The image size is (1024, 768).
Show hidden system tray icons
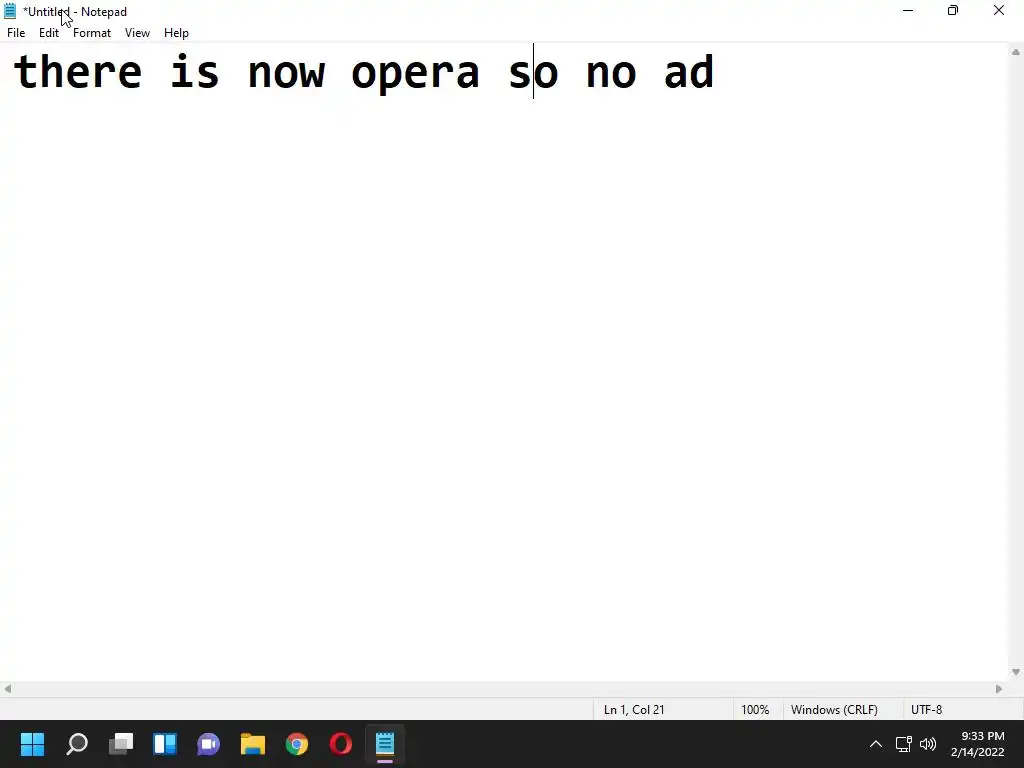pos(876,744)
